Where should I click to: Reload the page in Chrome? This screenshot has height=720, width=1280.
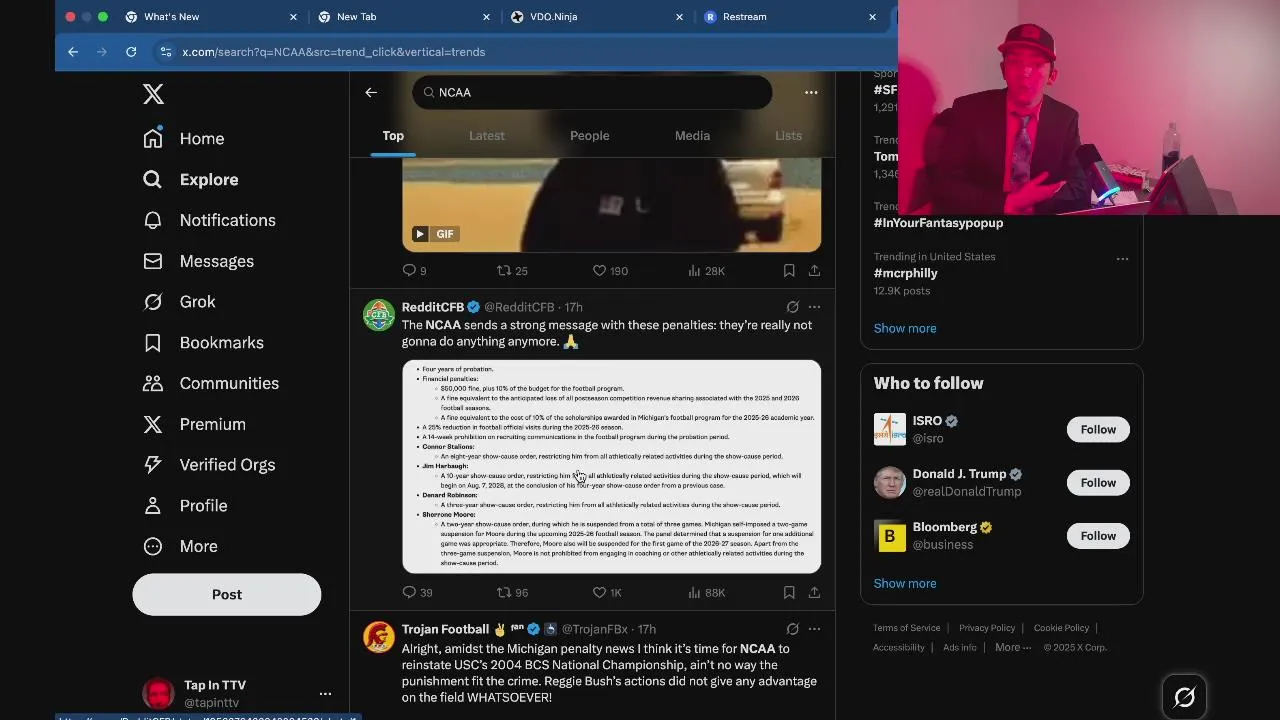[131, 52]
